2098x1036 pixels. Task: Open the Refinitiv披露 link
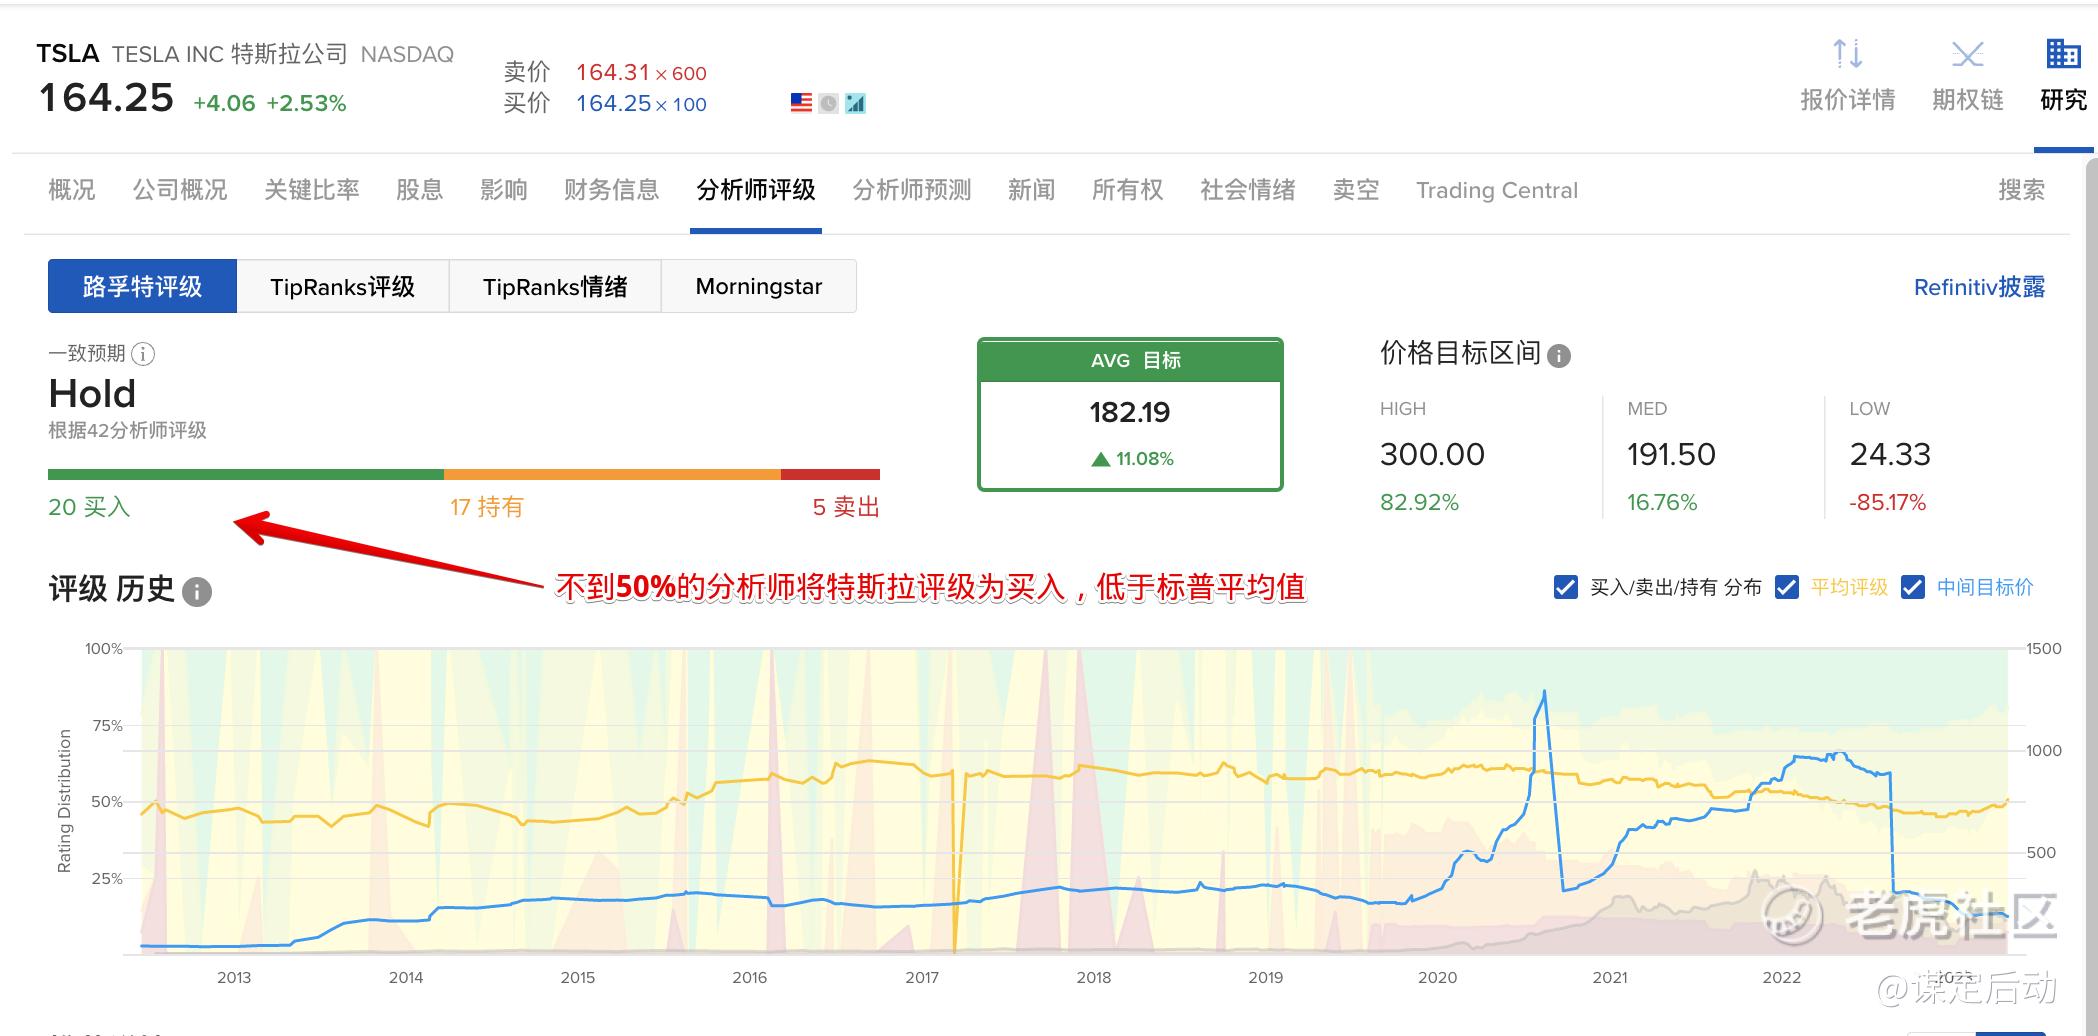tap(1980, 287)
